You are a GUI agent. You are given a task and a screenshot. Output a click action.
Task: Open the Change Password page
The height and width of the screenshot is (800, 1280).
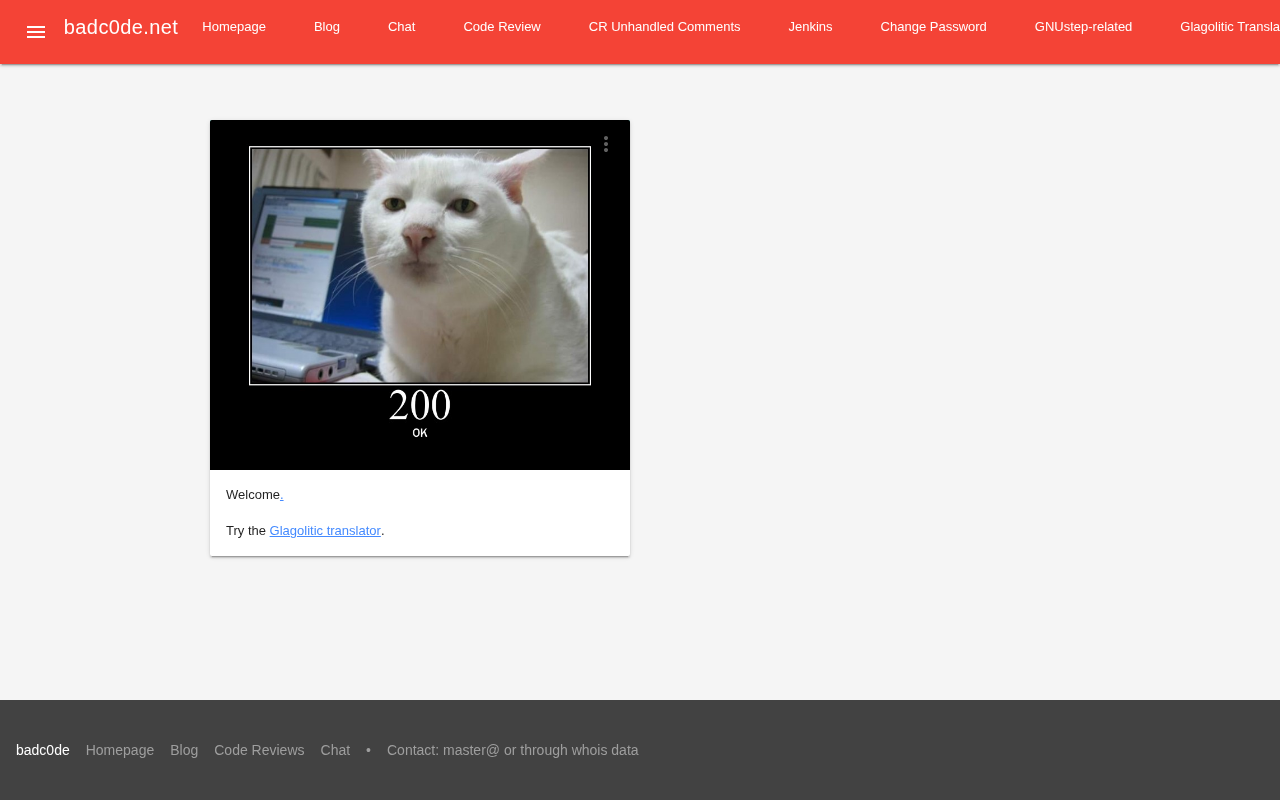933,27
